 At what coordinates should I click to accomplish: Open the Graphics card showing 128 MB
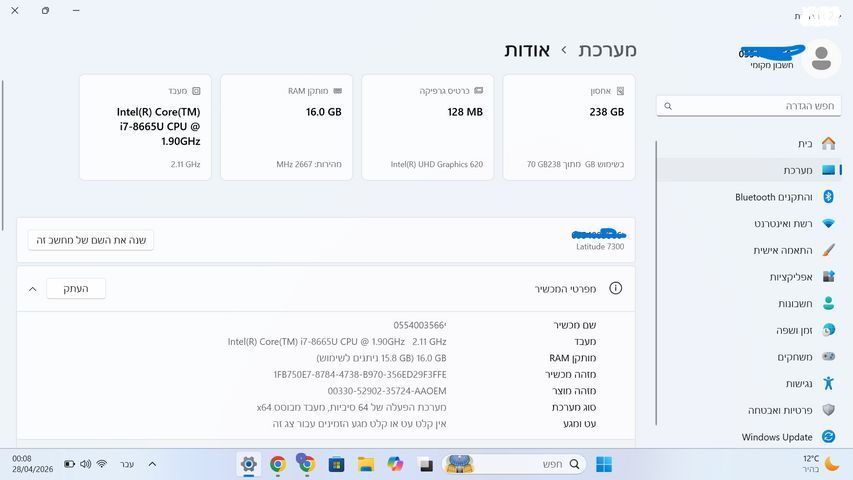(428, 127)
